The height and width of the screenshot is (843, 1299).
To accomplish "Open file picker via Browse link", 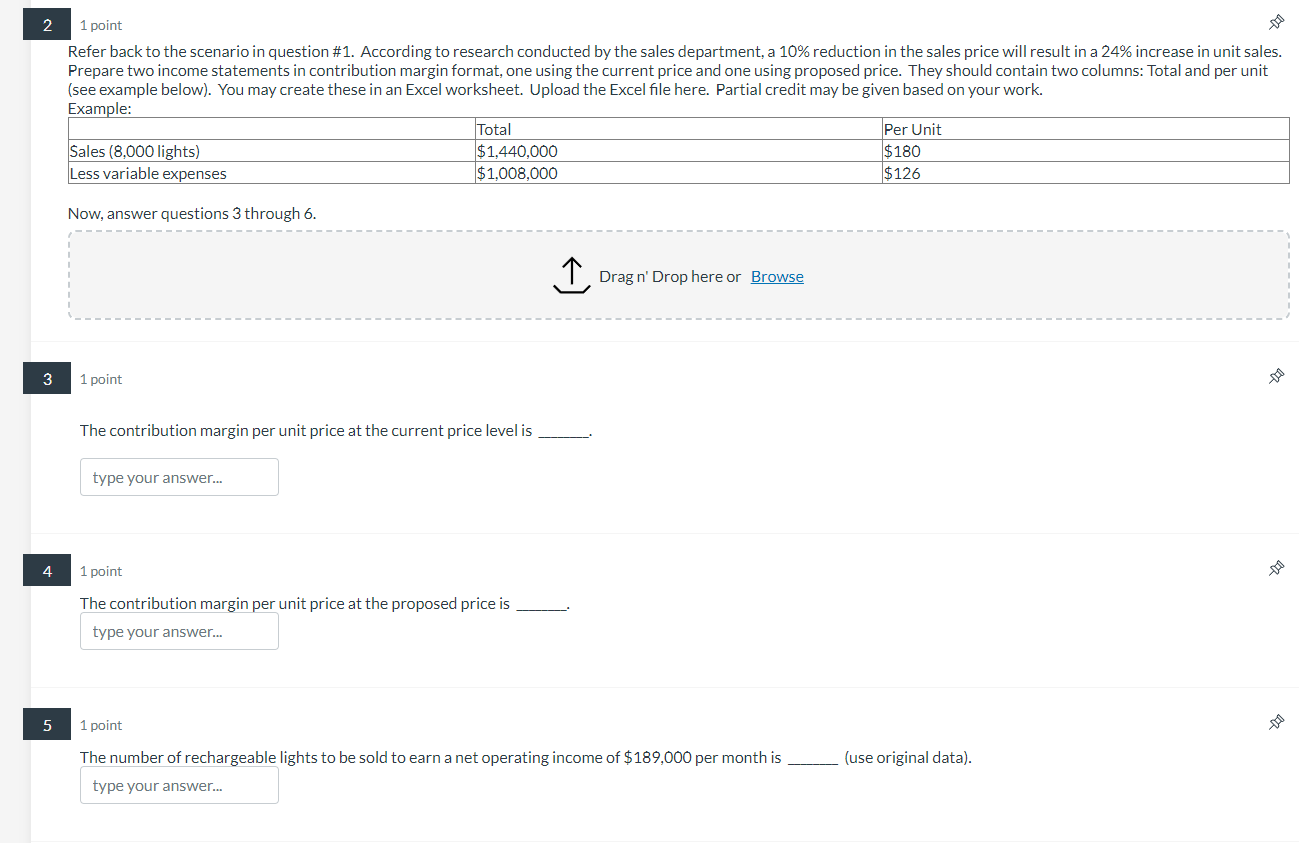I will tap(777, 277).
